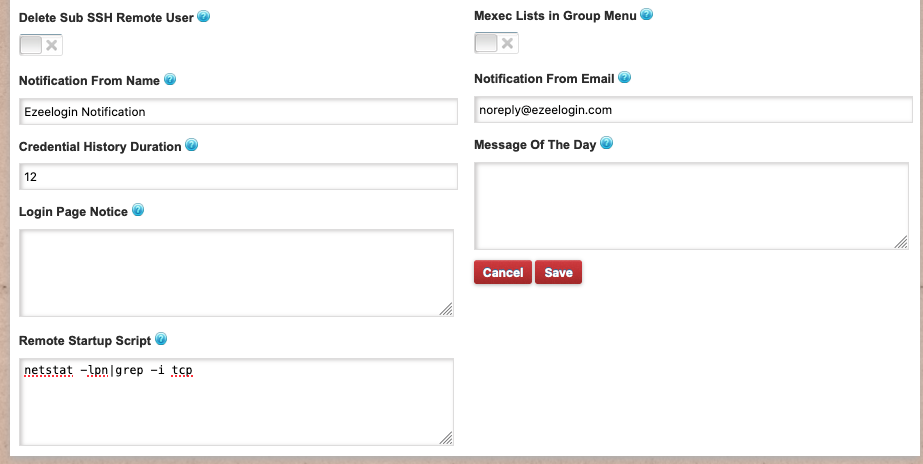
Task: Click help icon beside Login Page Notice
Action: pyautogui.click(x=138, y=210)
